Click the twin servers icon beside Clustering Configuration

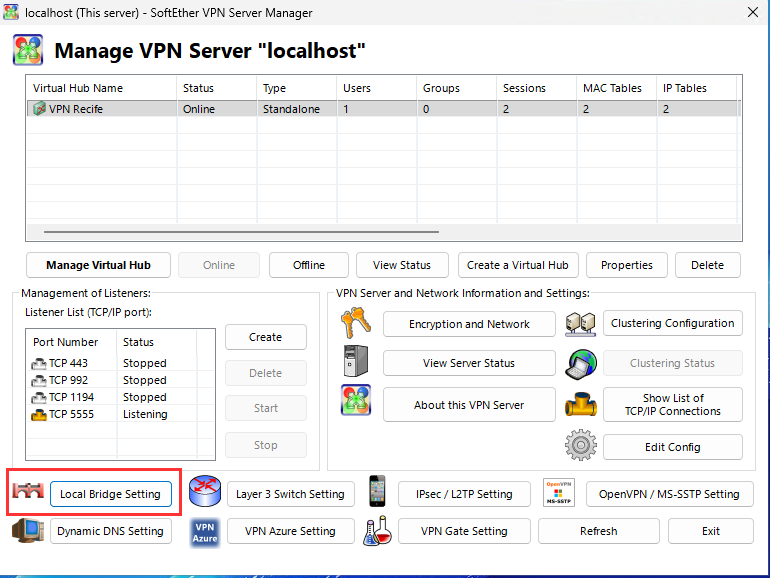click(x=580, y=324)
